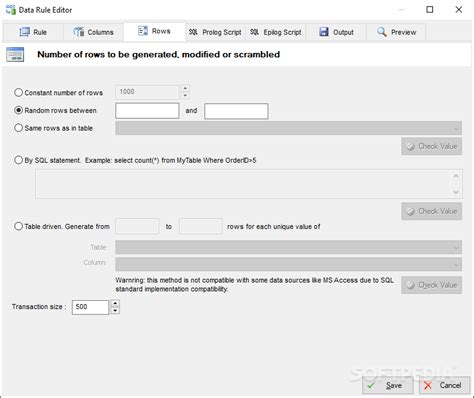Screen dimensions: 474x398
Task: Switch to the Columns tab
Action: tap(93, 32)
